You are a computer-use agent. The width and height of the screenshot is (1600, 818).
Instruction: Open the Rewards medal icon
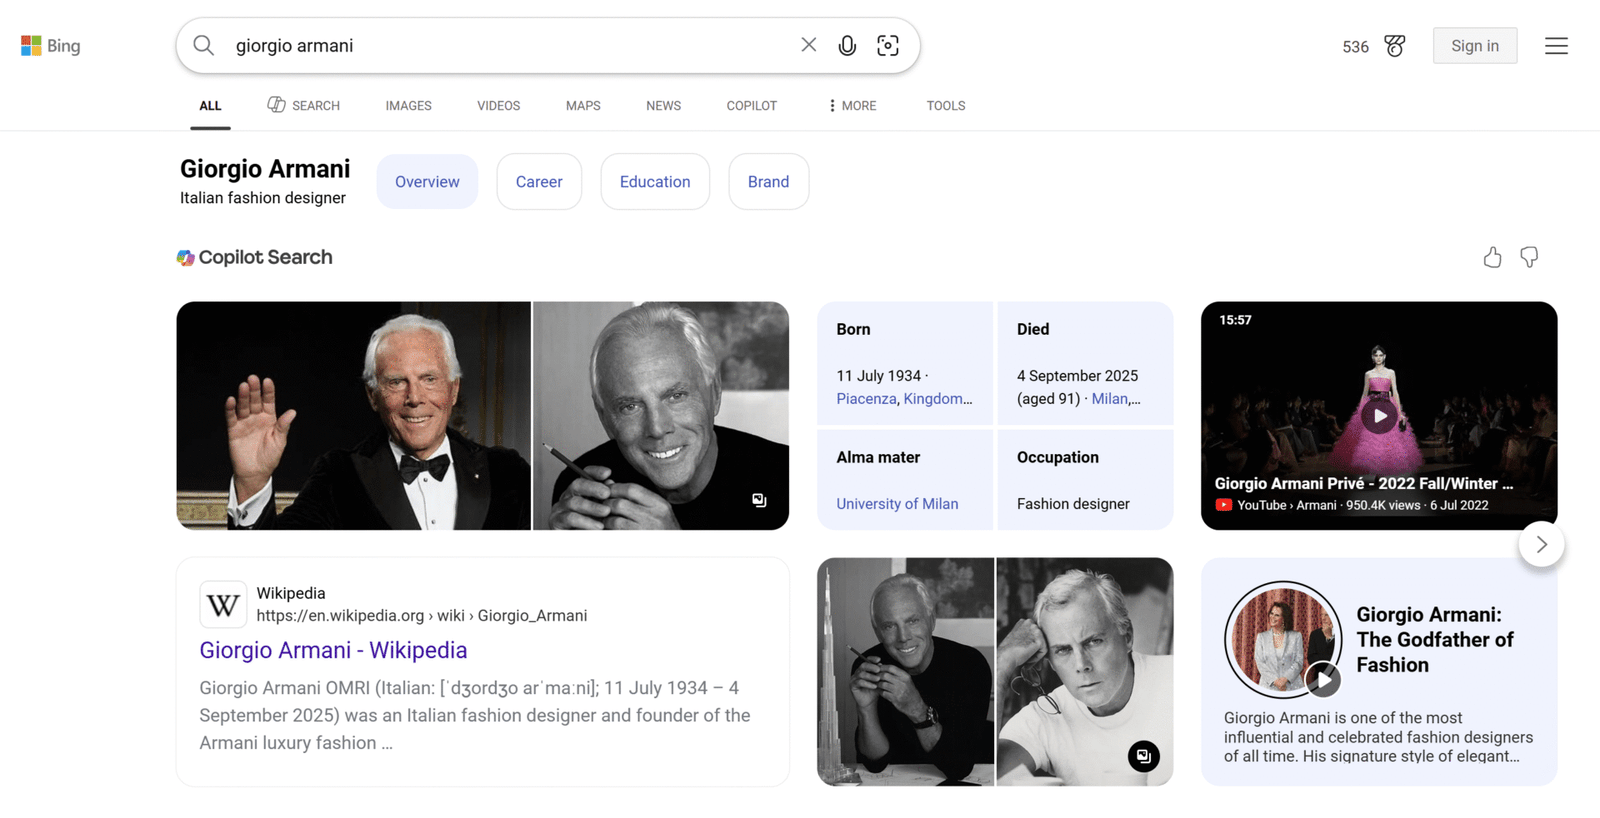coord(1394,46)
